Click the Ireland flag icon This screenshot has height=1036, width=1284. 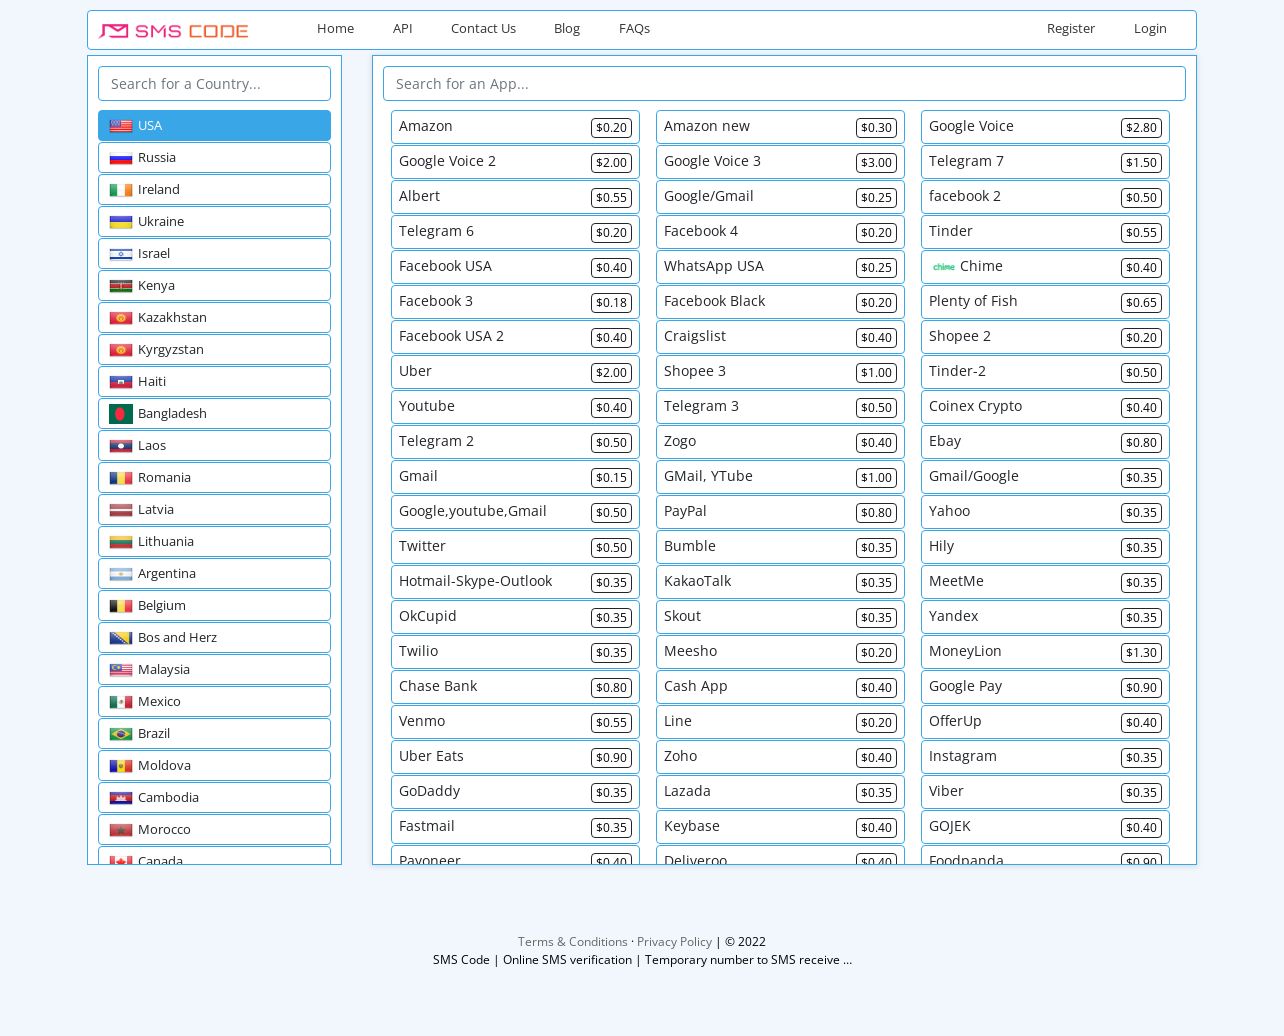pos(121,190)
